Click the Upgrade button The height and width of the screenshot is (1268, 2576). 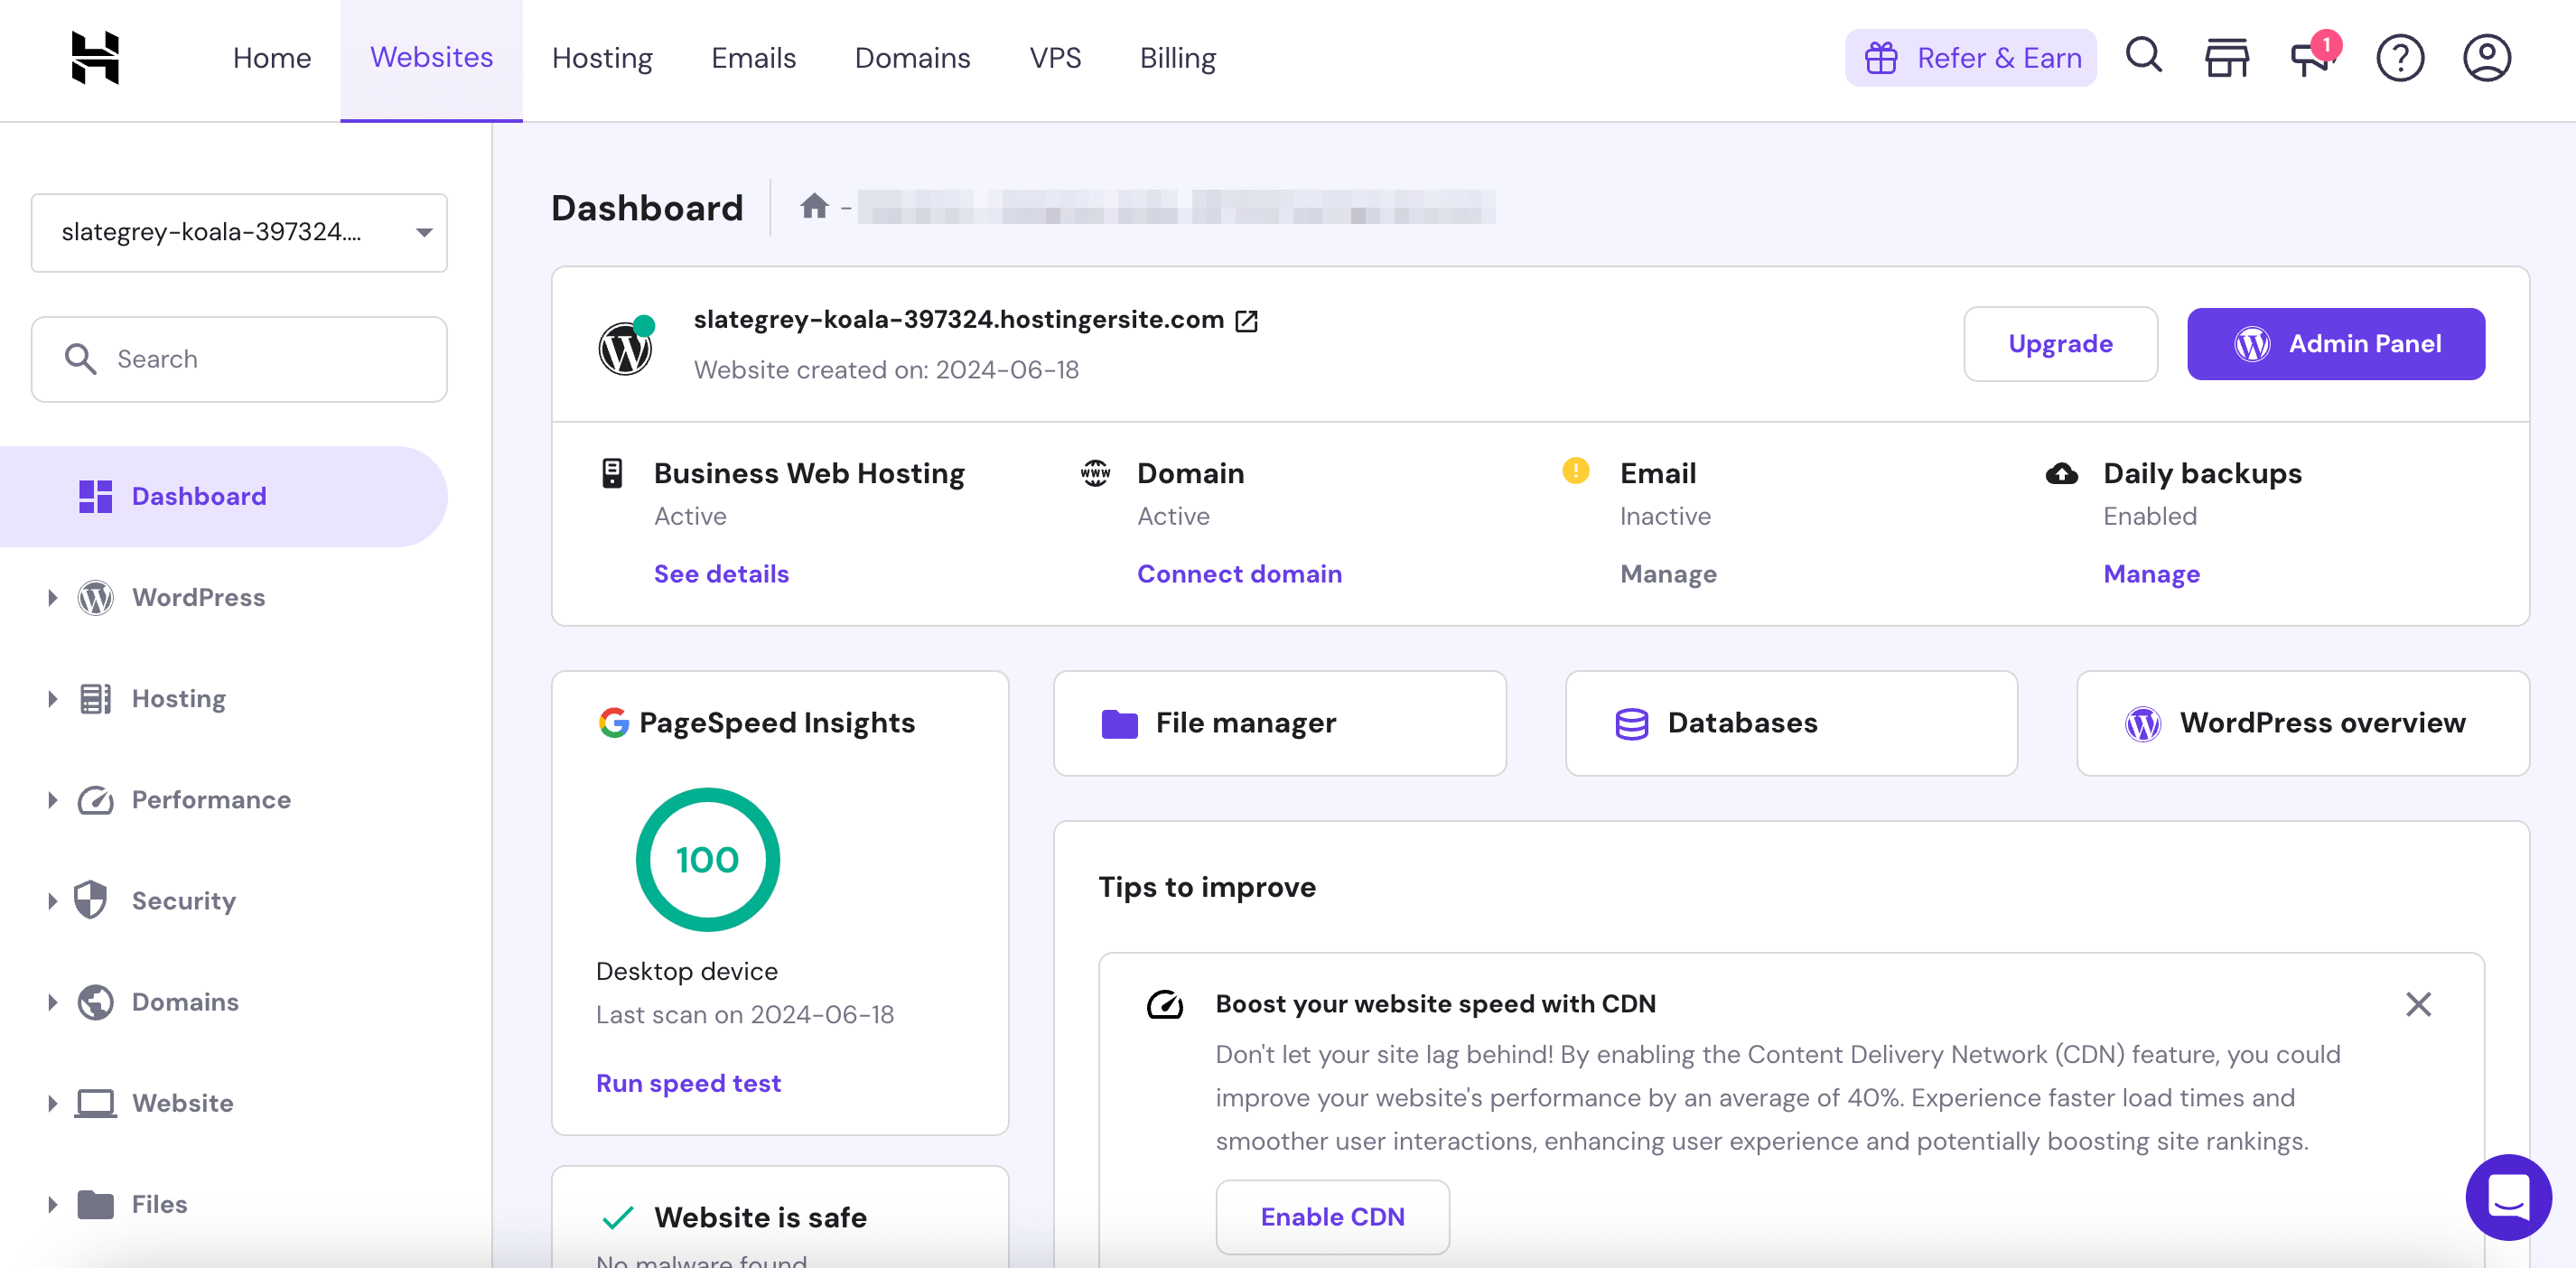[2060, 343]
